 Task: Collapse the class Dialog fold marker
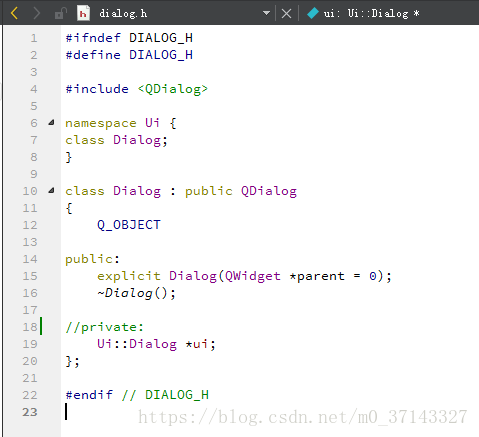tap(51, 191)
